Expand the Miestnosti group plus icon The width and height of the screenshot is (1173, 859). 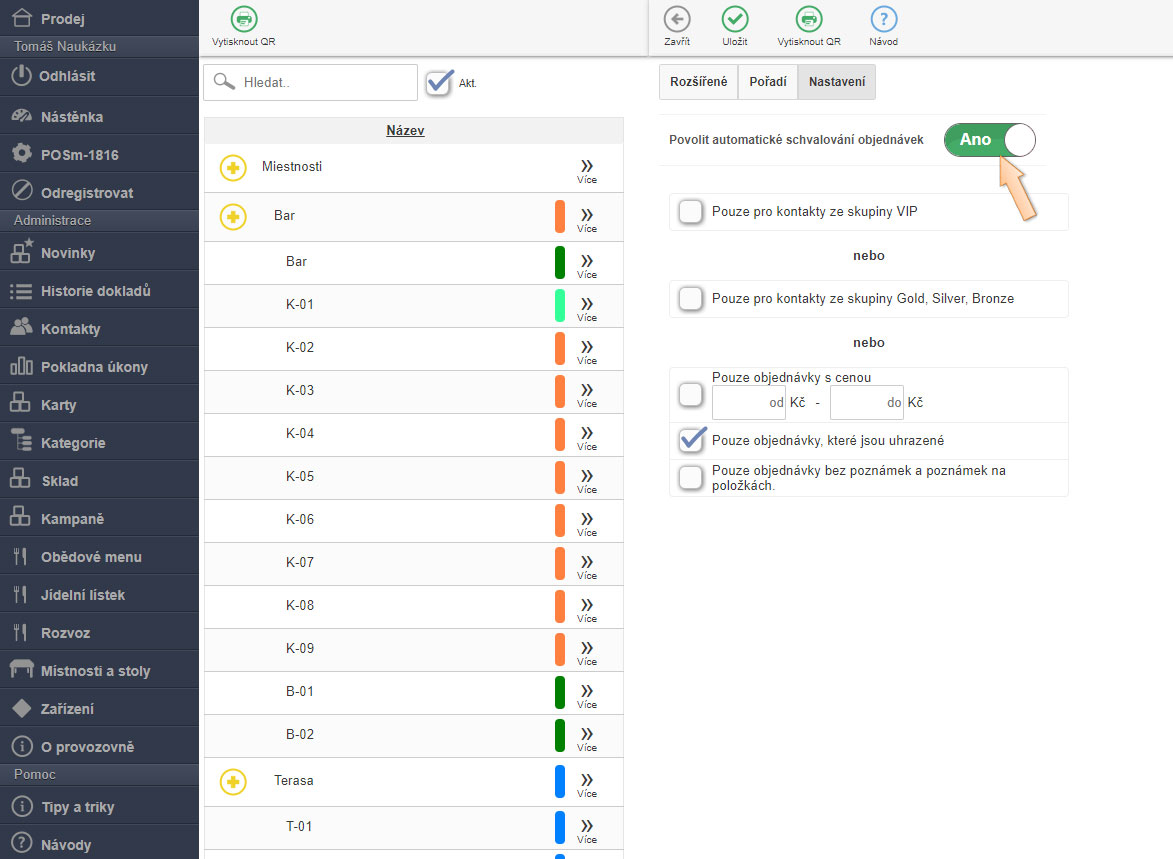233,168
